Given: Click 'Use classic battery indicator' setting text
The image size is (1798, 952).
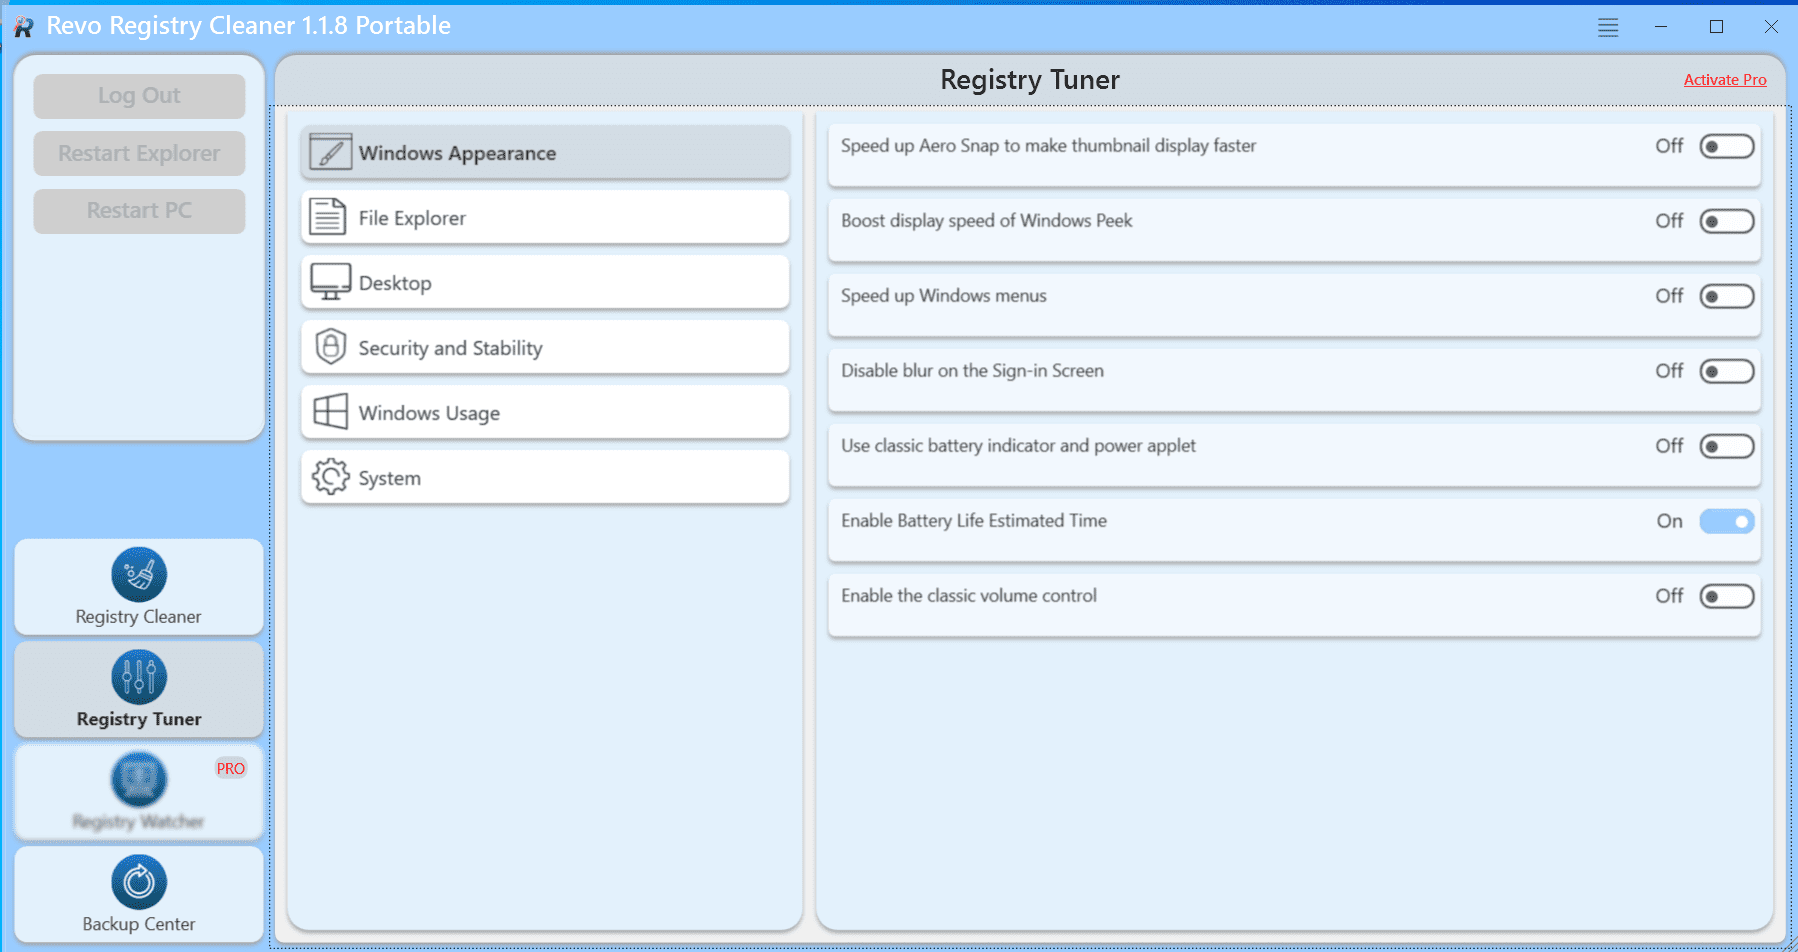Looking at the screenshot, I should [x=1018, y=446].
